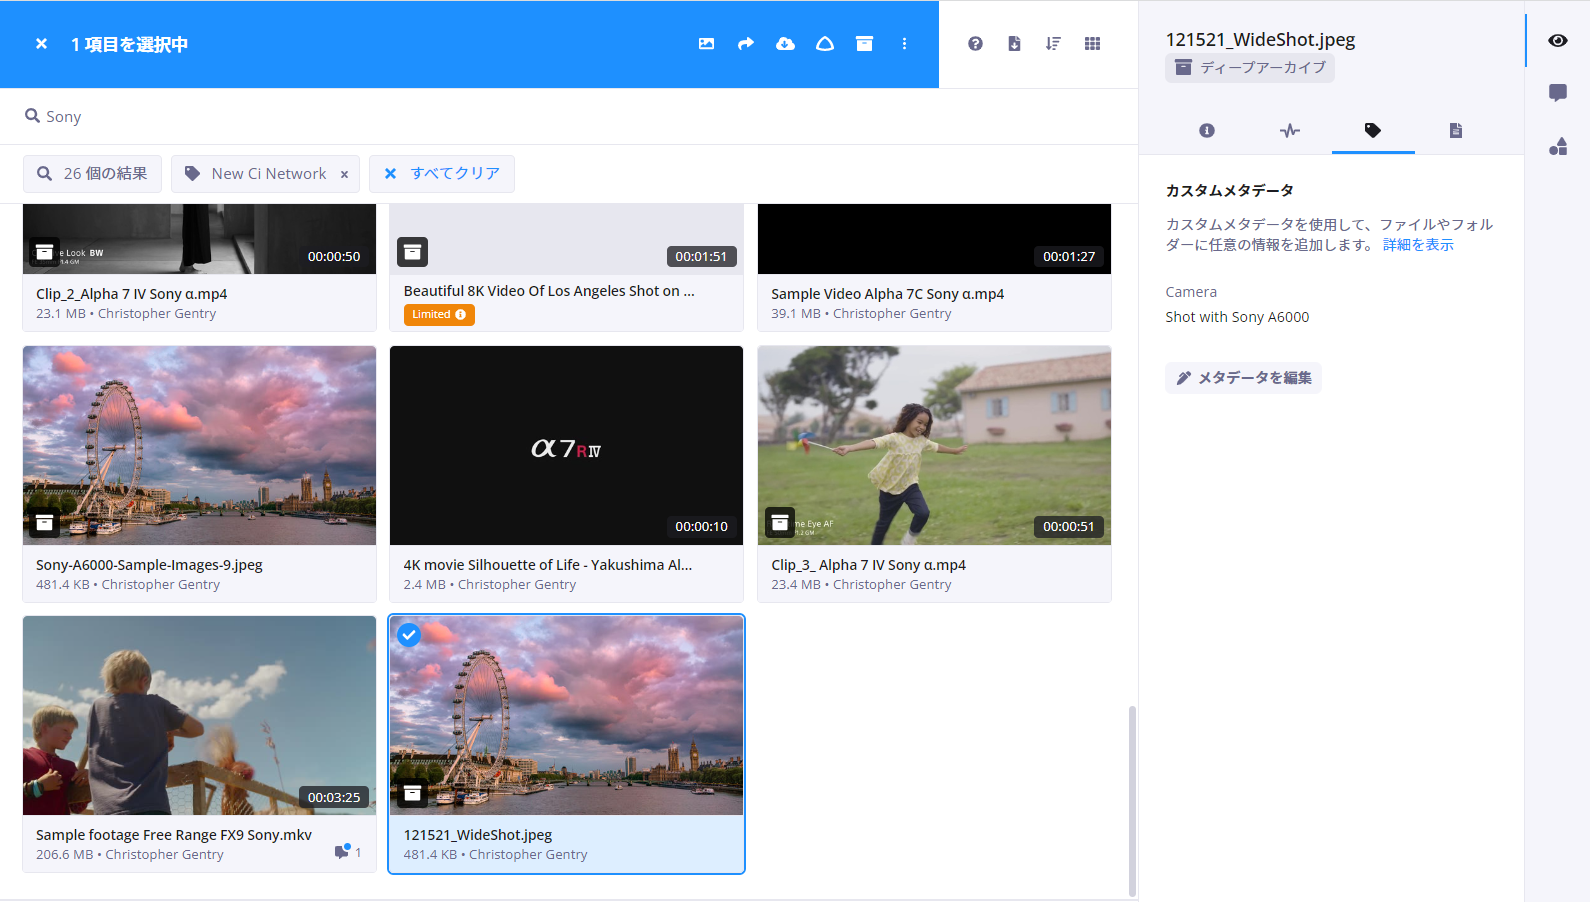Click the cloud outline icon in the toolbar
The height and width of the screenshot is (902, 1590).
pos(825,44)
